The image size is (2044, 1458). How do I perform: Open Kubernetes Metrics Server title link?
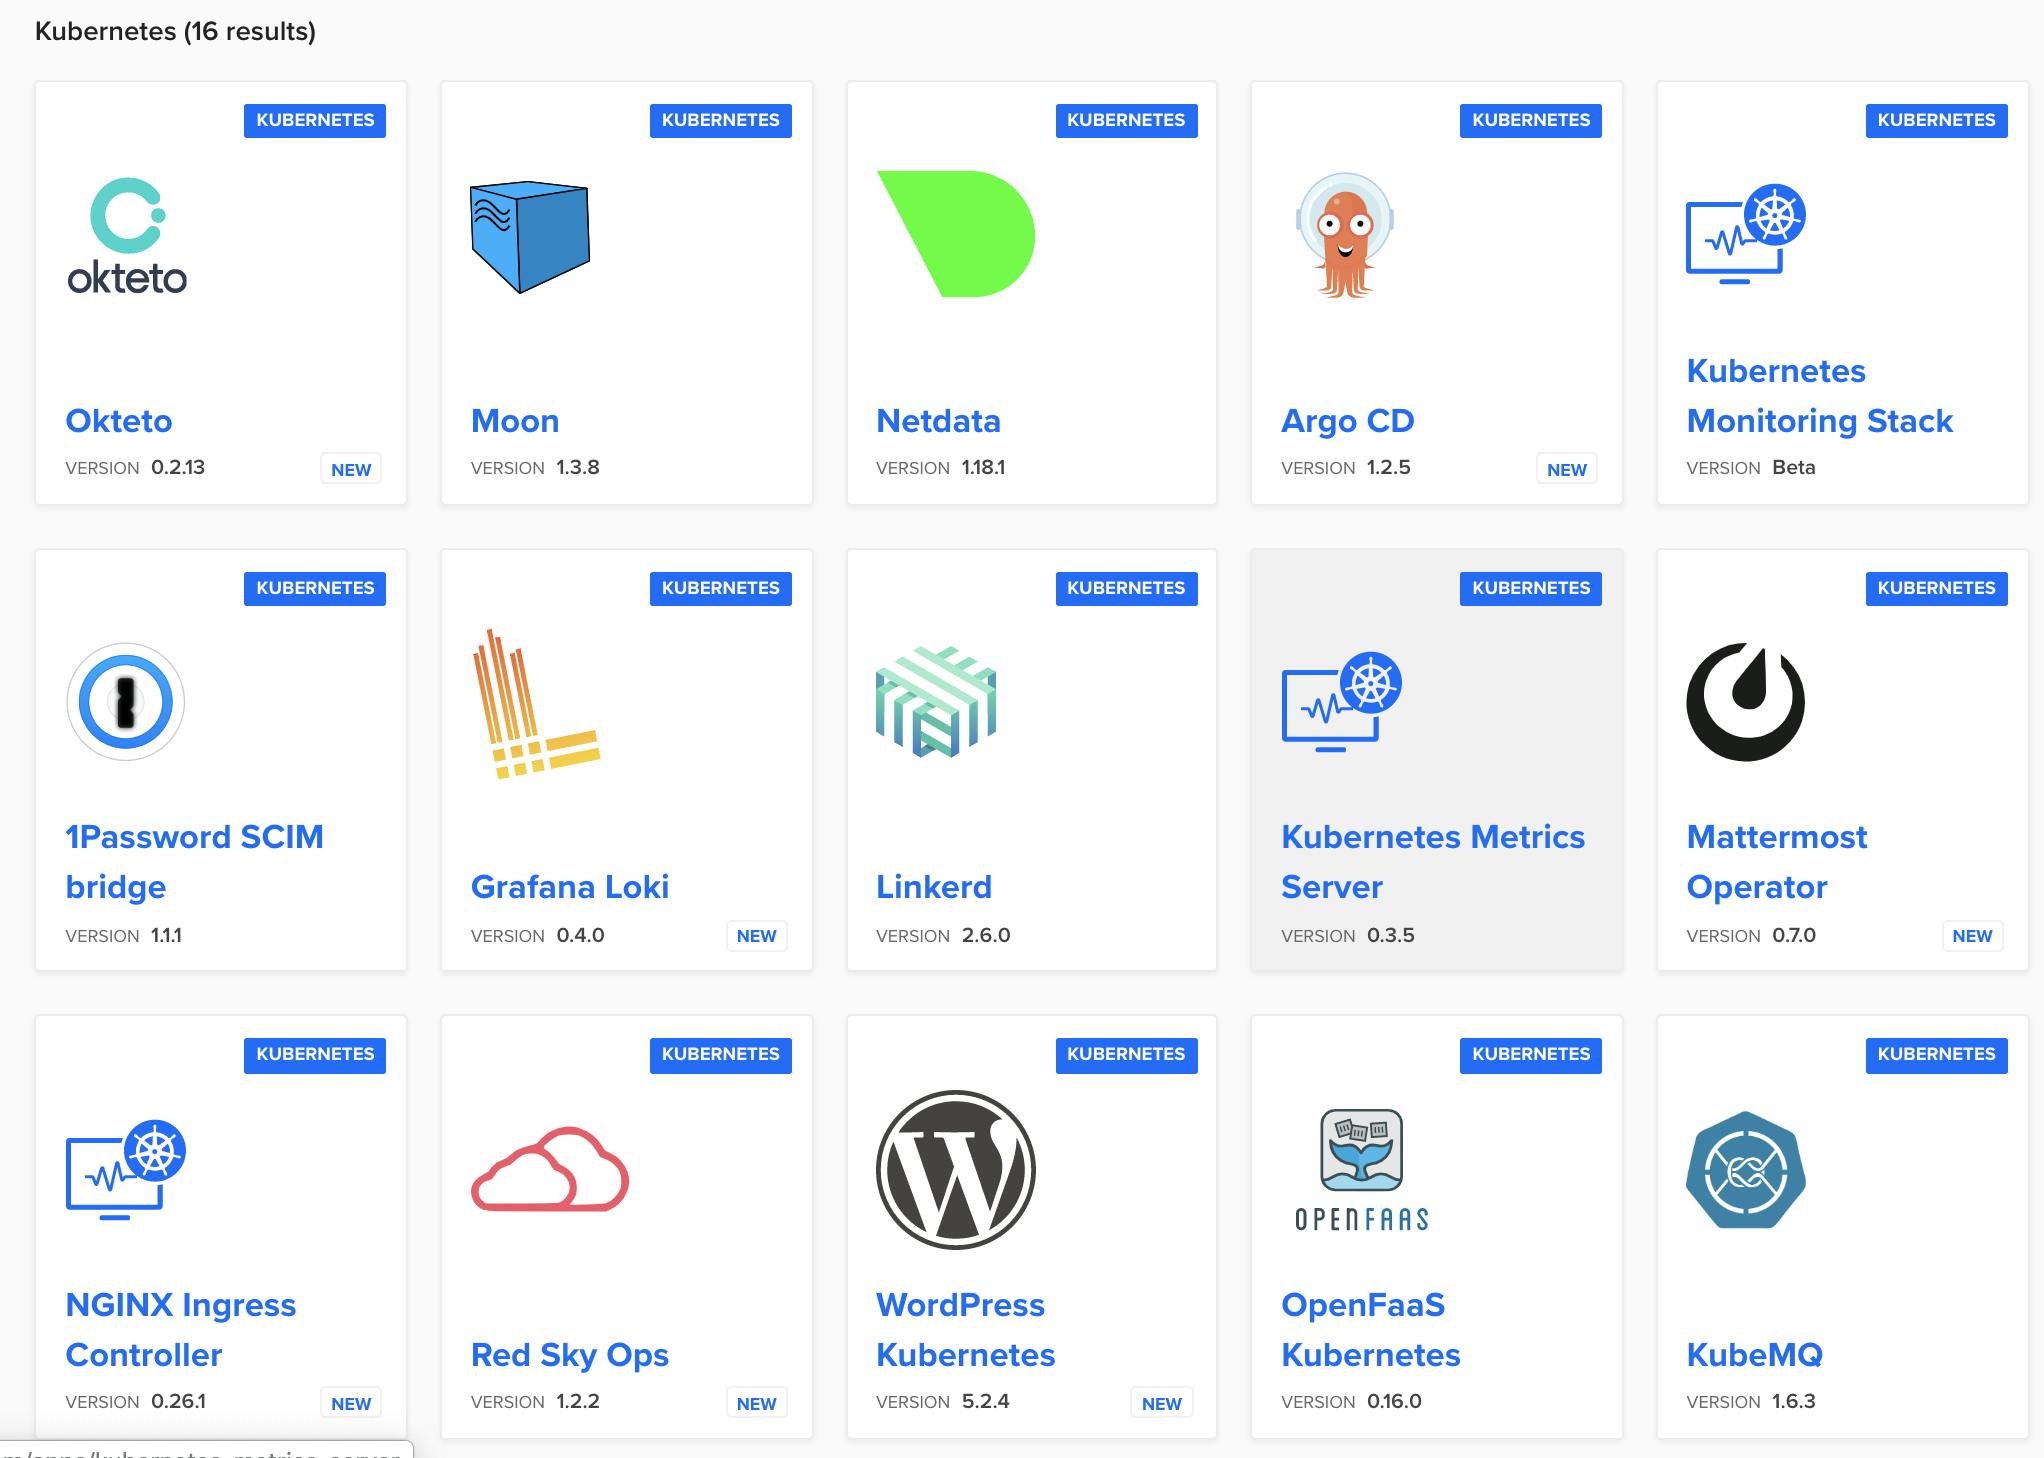click(x=1433, y=862)
